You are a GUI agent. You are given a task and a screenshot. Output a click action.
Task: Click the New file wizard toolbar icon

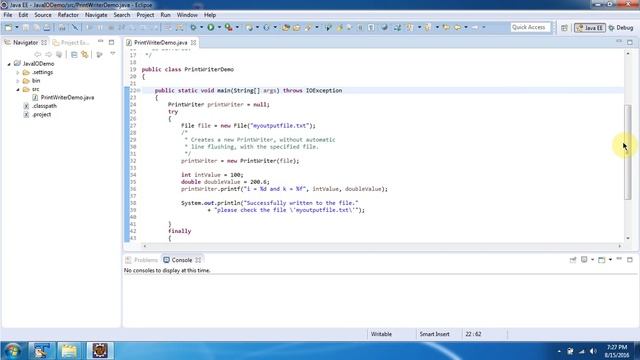(x=8, y=27)
